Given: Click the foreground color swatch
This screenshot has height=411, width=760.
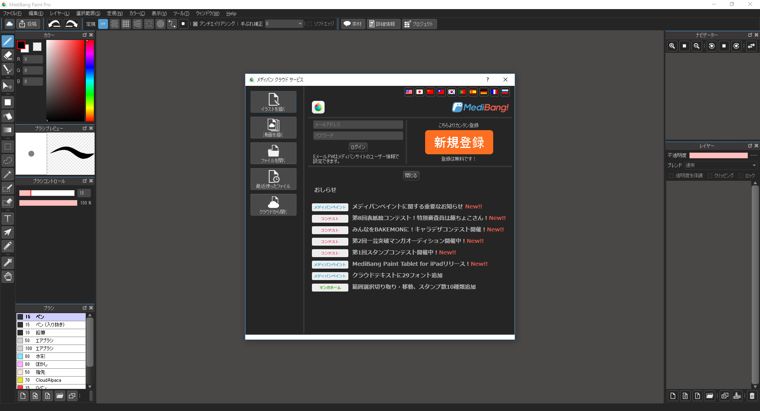Looking at the screenshot, I should point(21,45).
